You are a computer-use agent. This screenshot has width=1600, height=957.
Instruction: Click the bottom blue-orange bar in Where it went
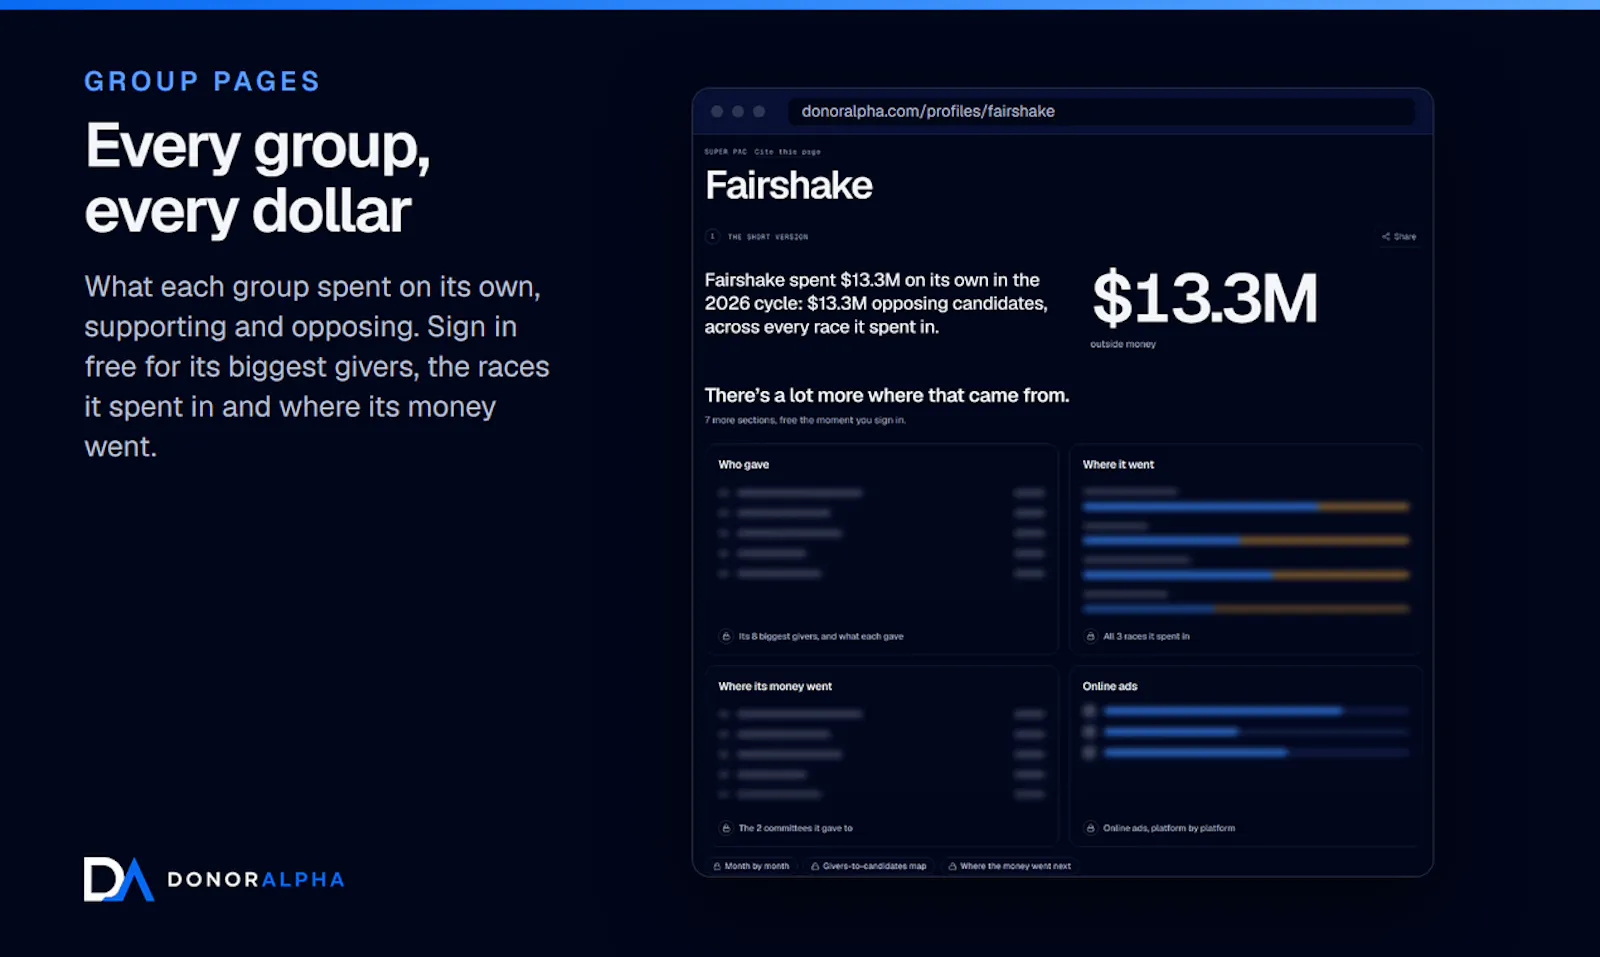tap(1246, 609)
